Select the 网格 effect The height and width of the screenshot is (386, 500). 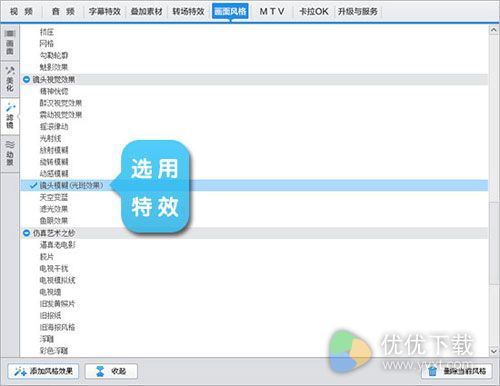tap(46, 44)
